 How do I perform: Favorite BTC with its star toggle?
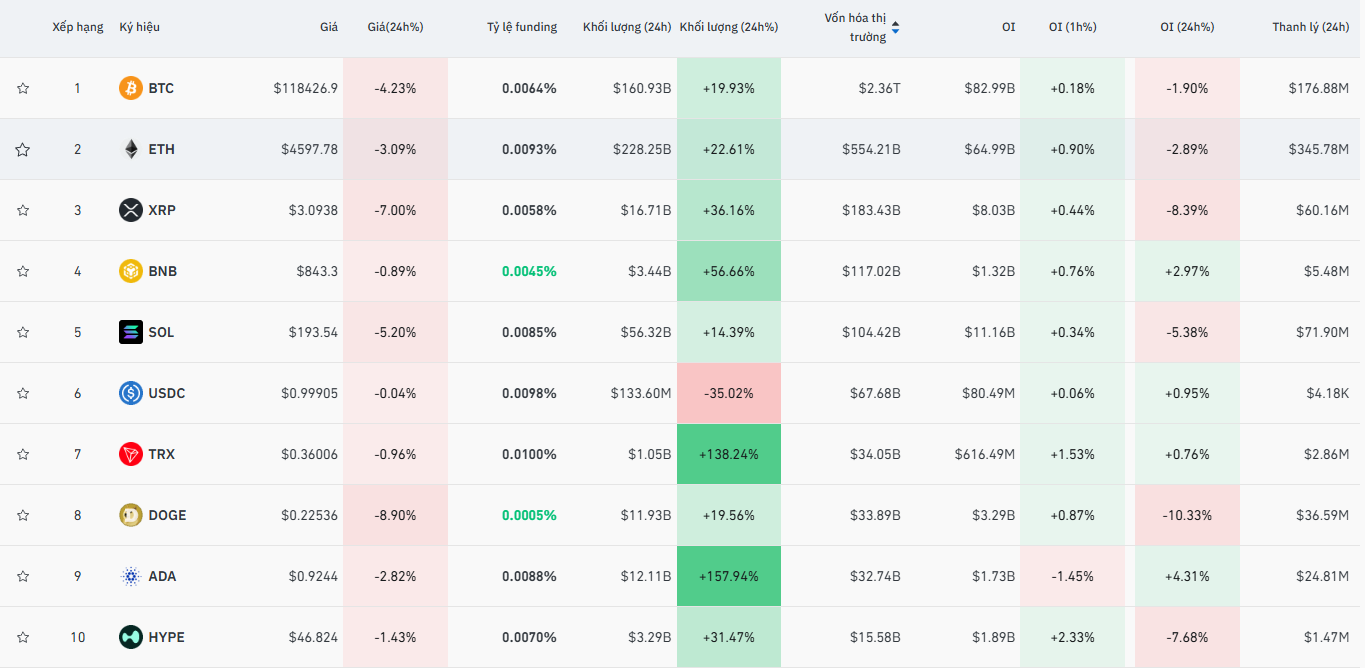23,88
